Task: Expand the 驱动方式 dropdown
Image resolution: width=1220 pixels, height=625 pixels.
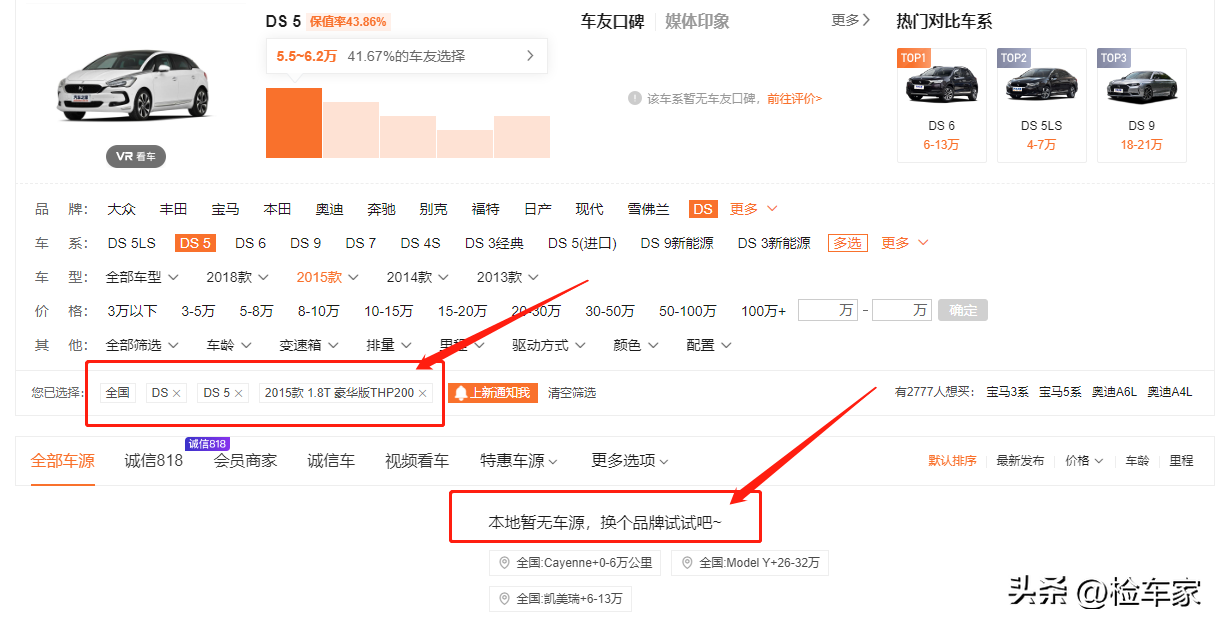Action: point(548,345)
